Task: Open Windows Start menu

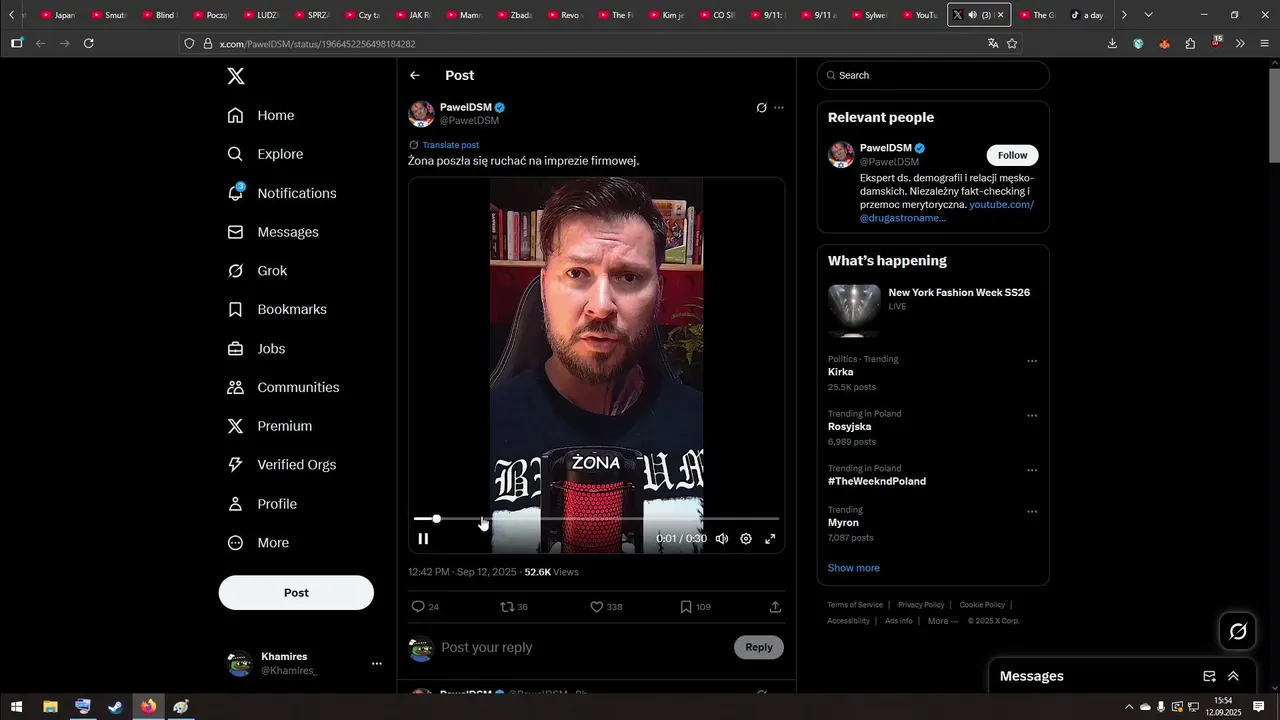Action: click(x=17, y=707)
